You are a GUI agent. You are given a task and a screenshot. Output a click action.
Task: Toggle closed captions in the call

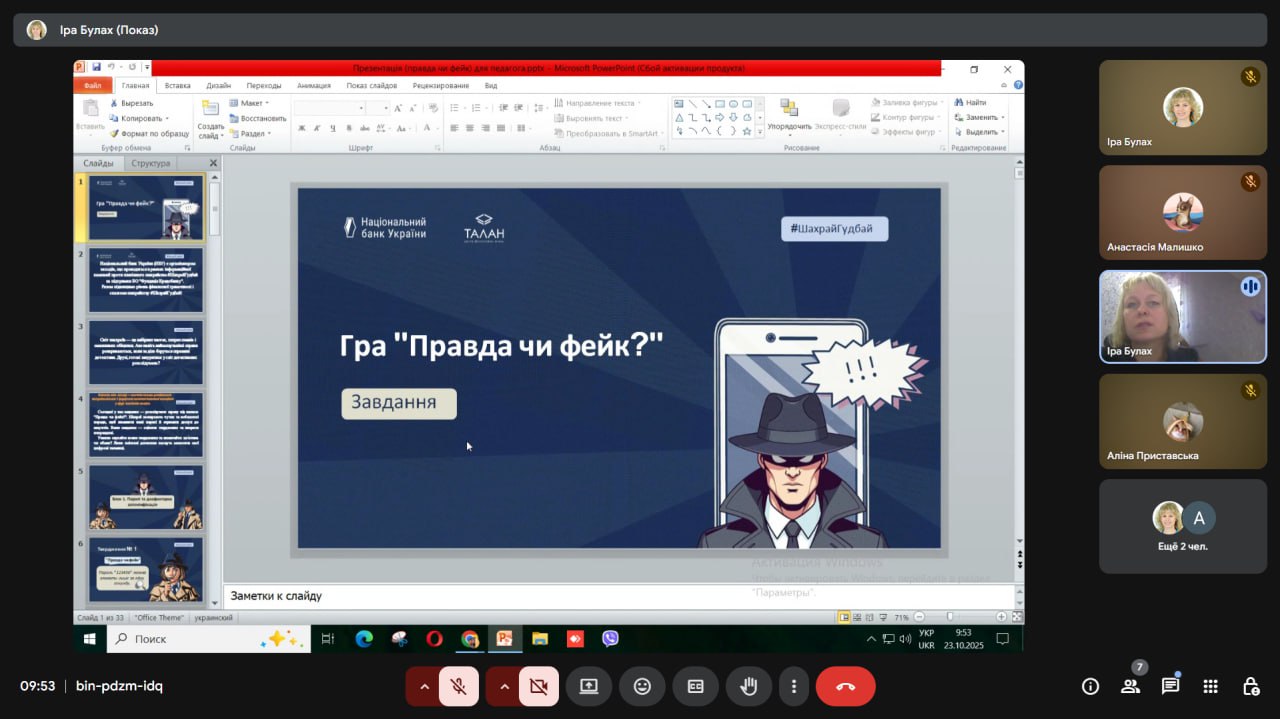tap(695, 687)
